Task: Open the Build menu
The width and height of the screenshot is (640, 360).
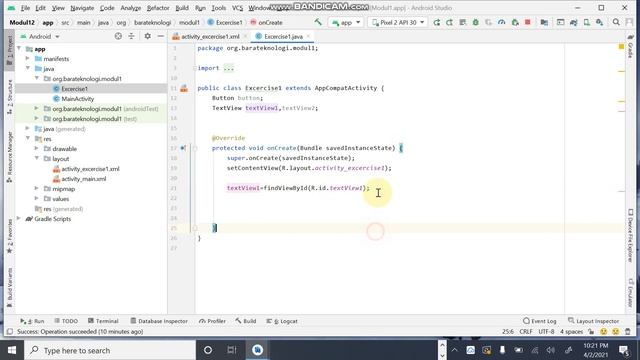Action: pyautogui.click(x=182, y=8)
